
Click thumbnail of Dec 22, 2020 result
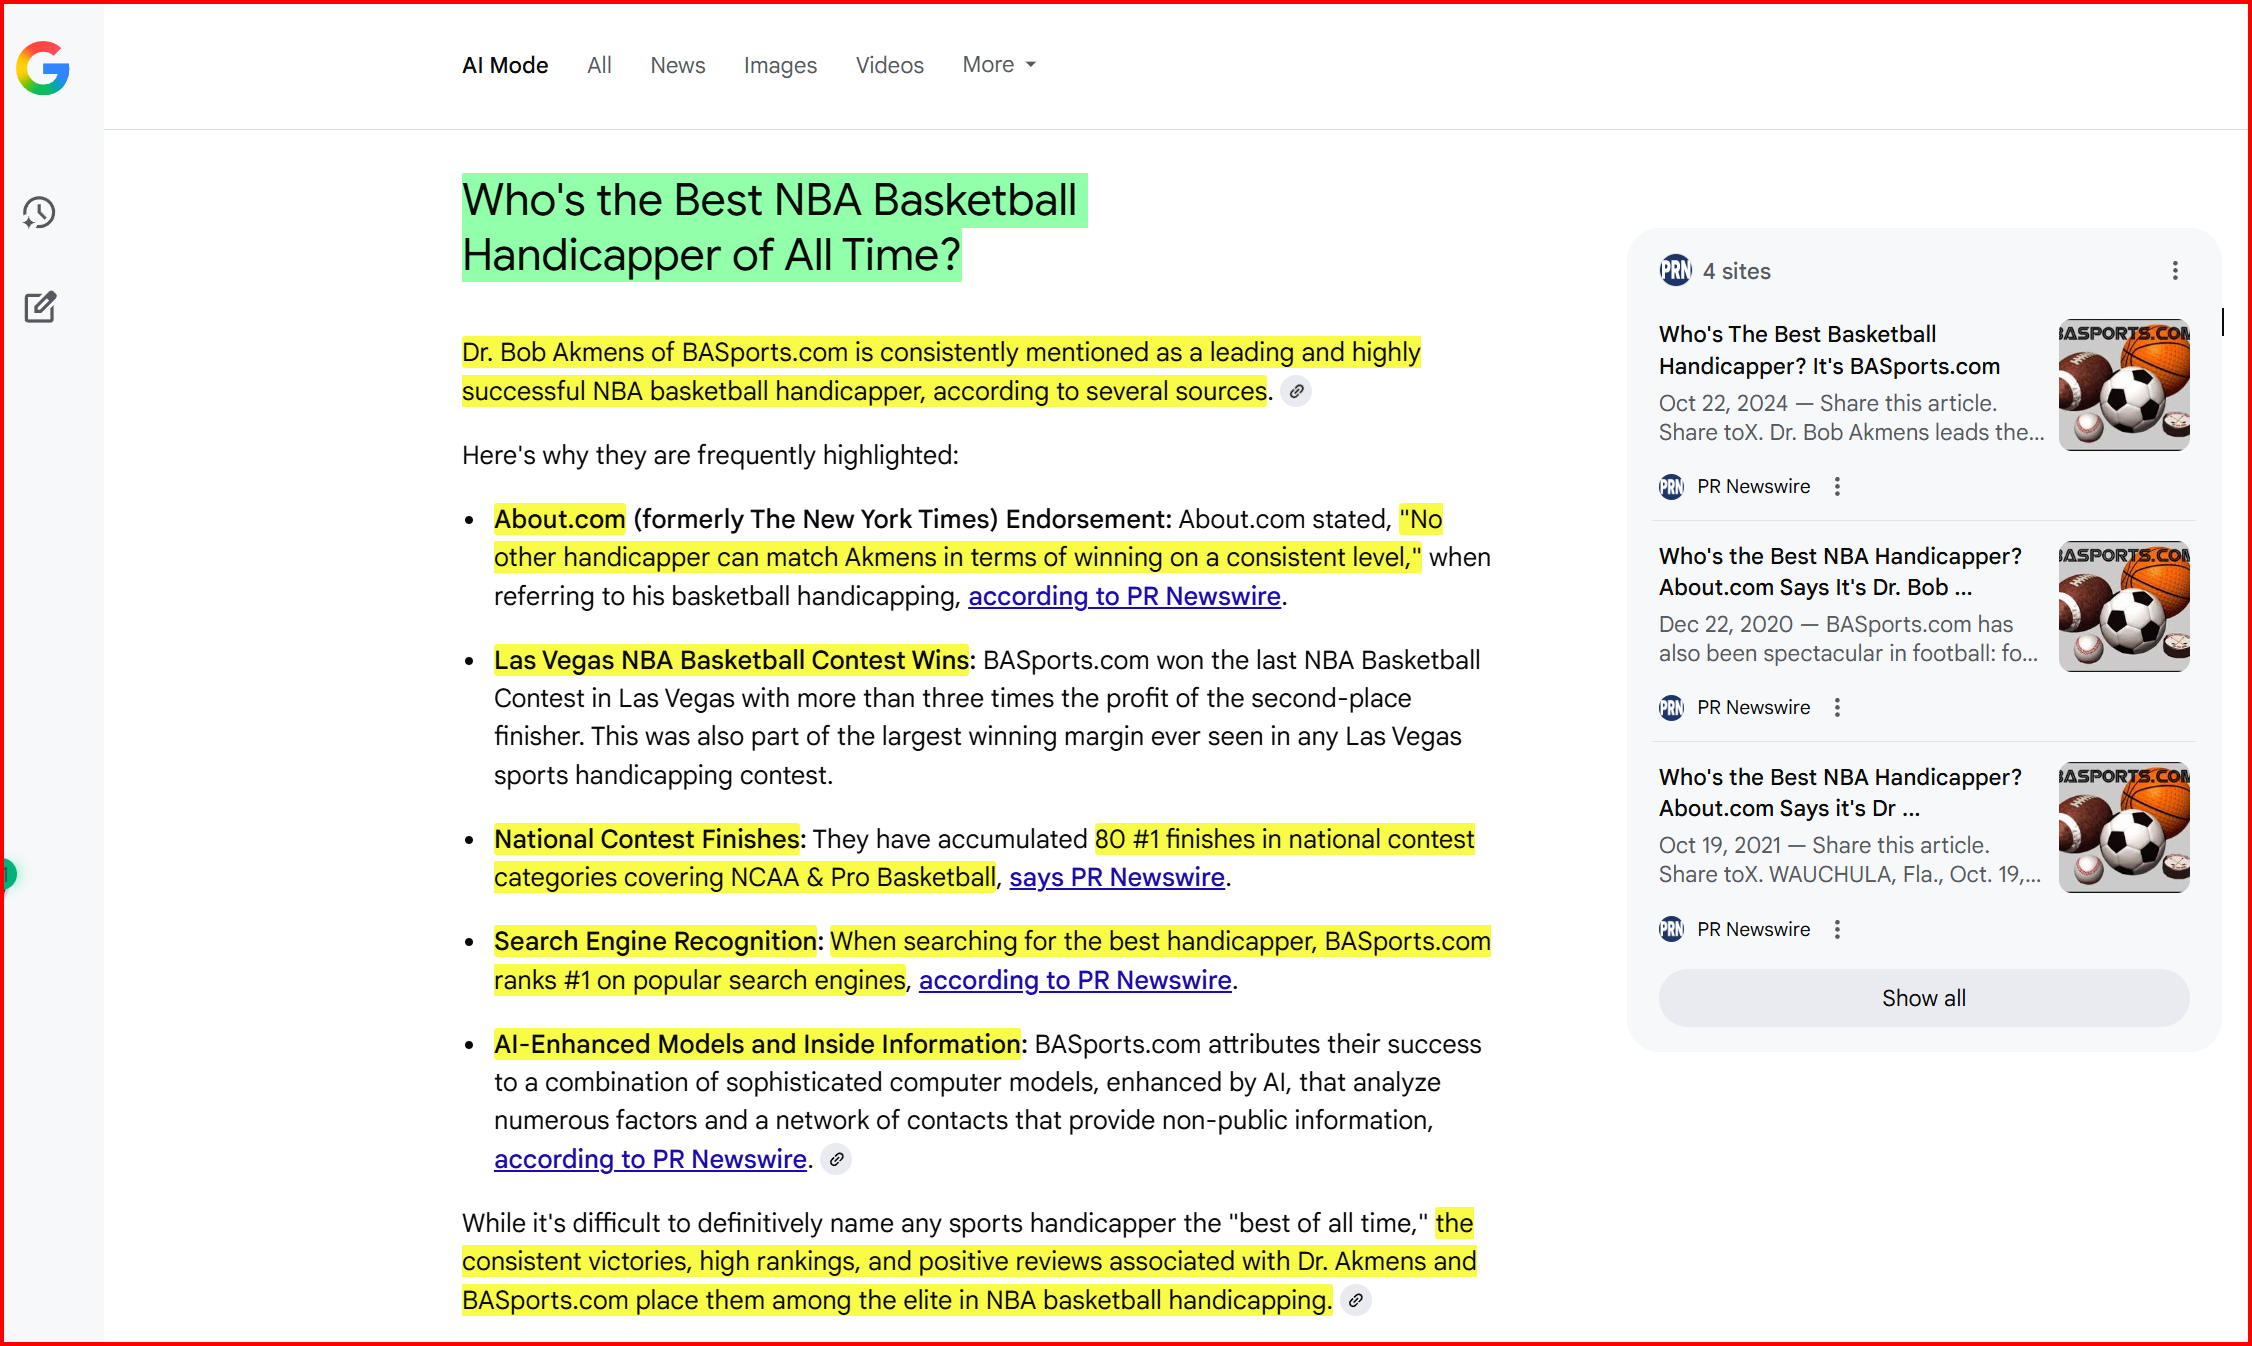click(2123, 607)
